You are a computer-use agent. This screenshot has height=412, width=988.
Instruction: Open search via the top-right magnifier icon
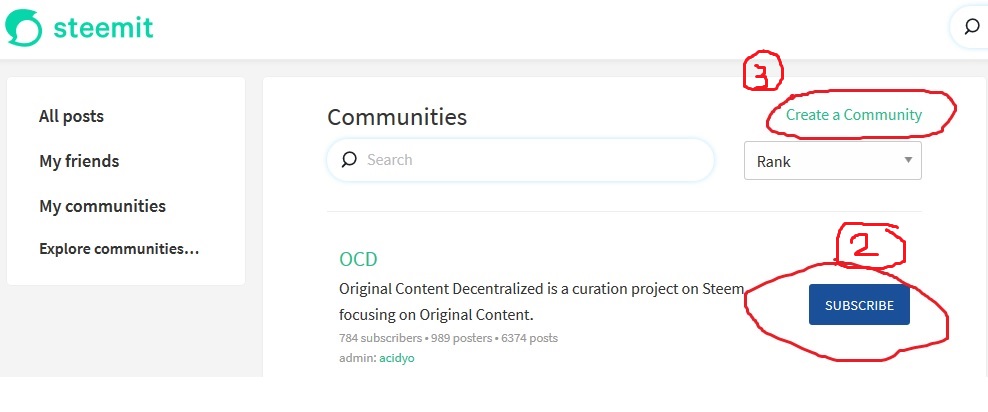point(972,26)
